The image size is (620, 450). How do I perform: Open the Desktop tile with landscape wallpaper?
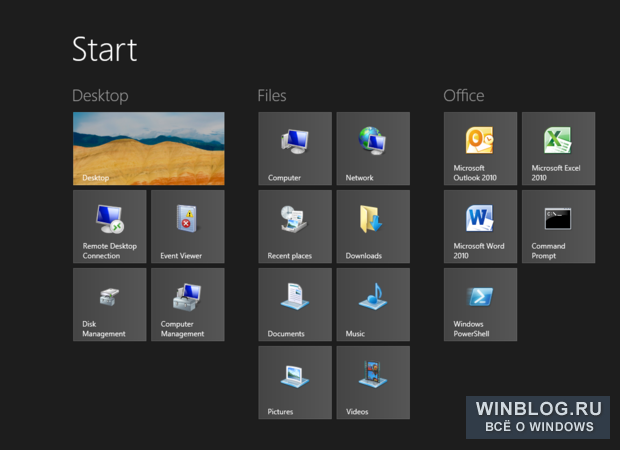[x=149, y=148]
